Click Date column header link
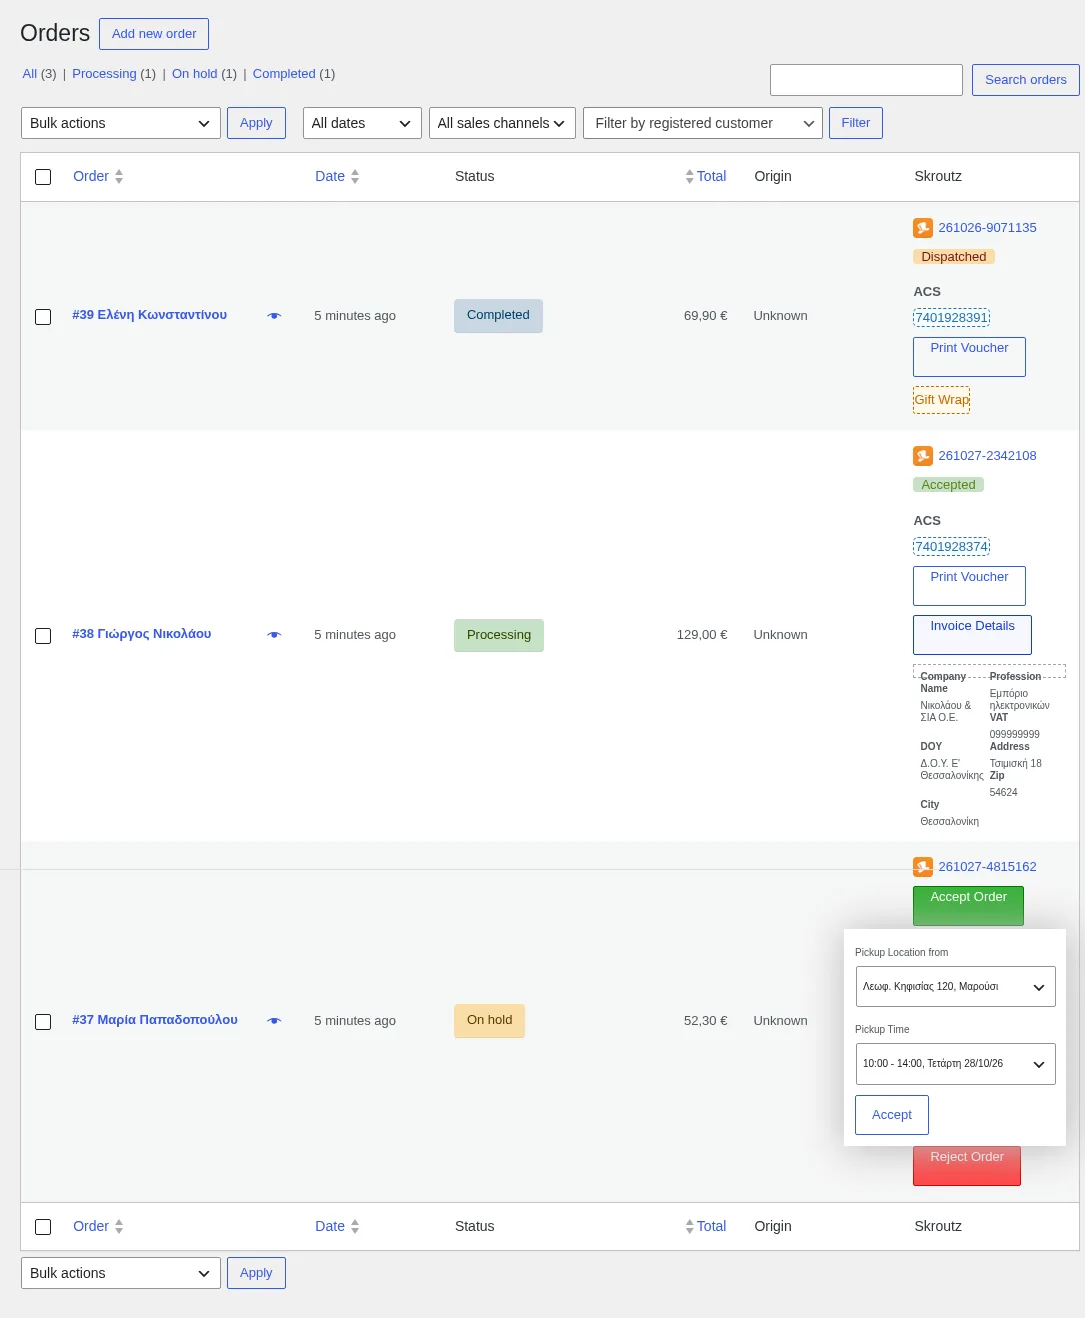The image size is (1085, 1318). click(x=330, y=177)
